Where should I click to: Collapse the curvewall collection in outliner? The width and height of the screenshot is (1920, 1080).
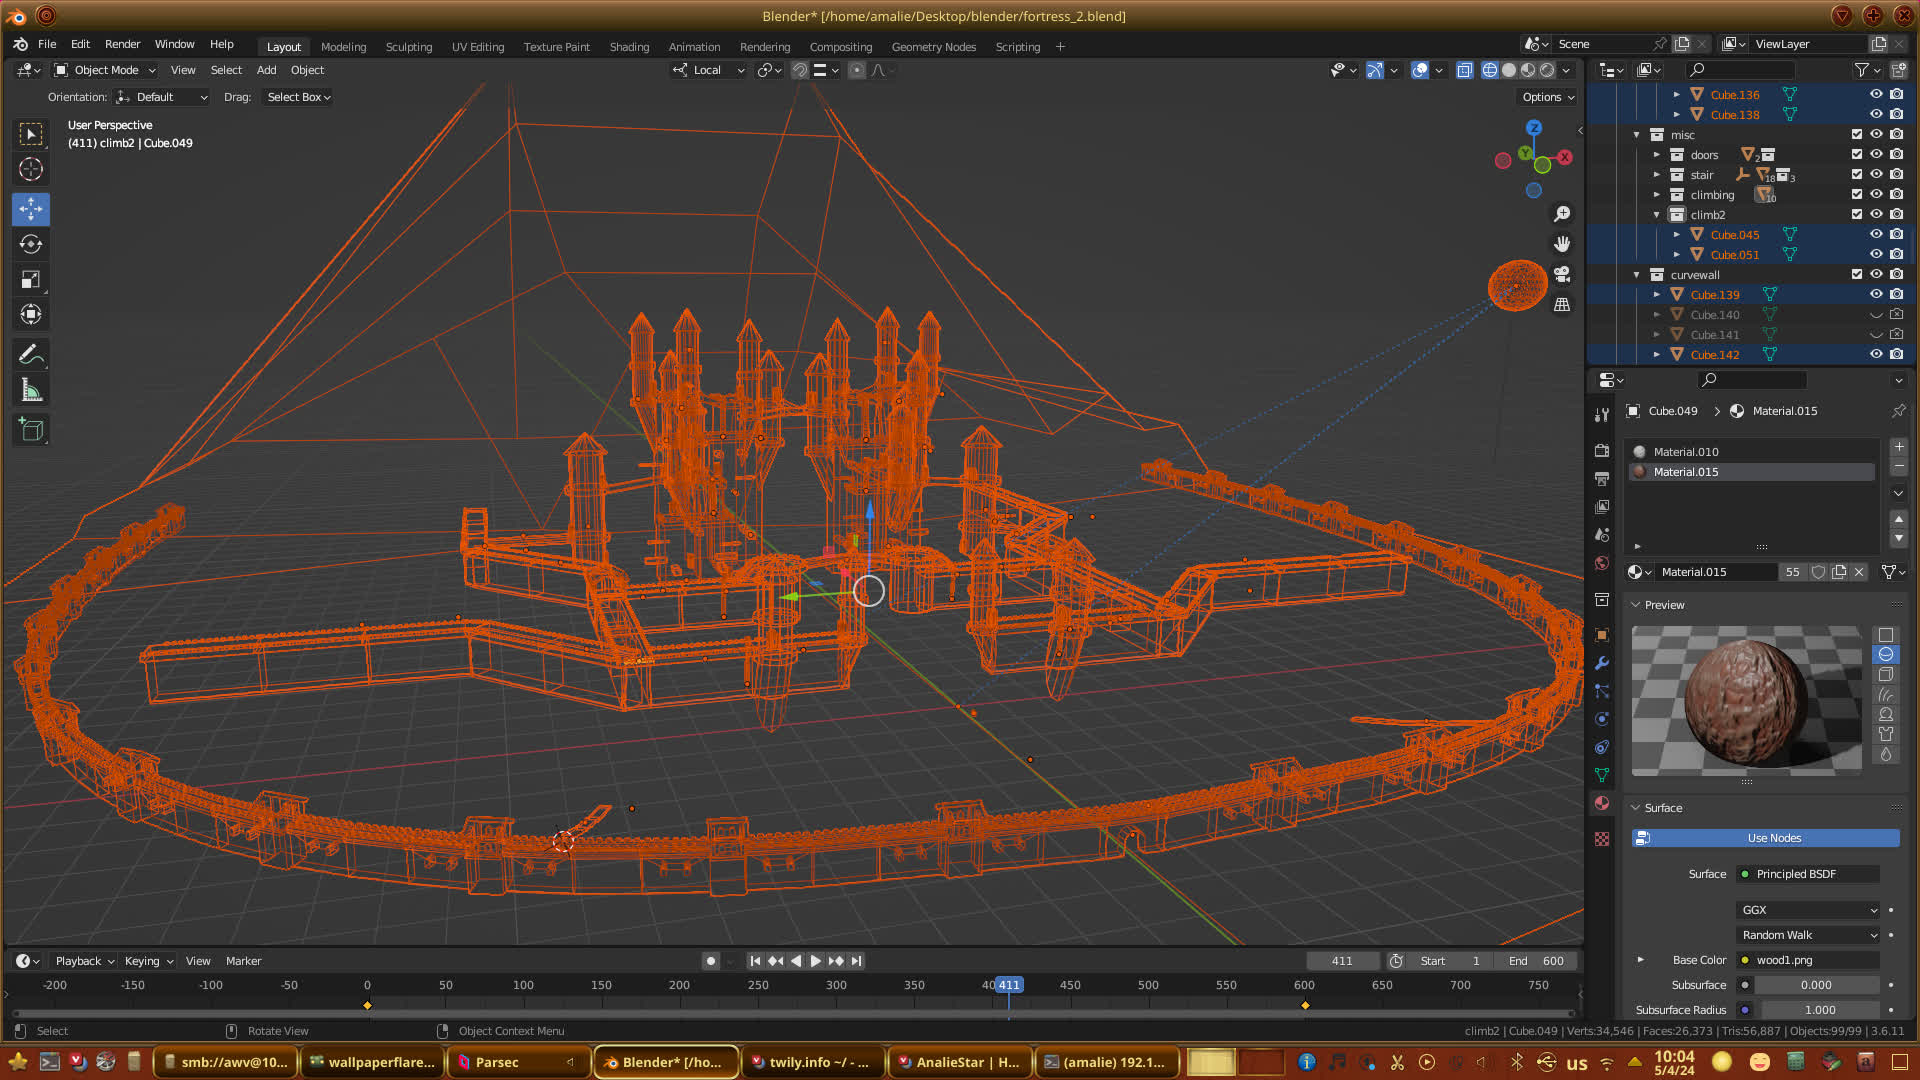pos(1637,275)
